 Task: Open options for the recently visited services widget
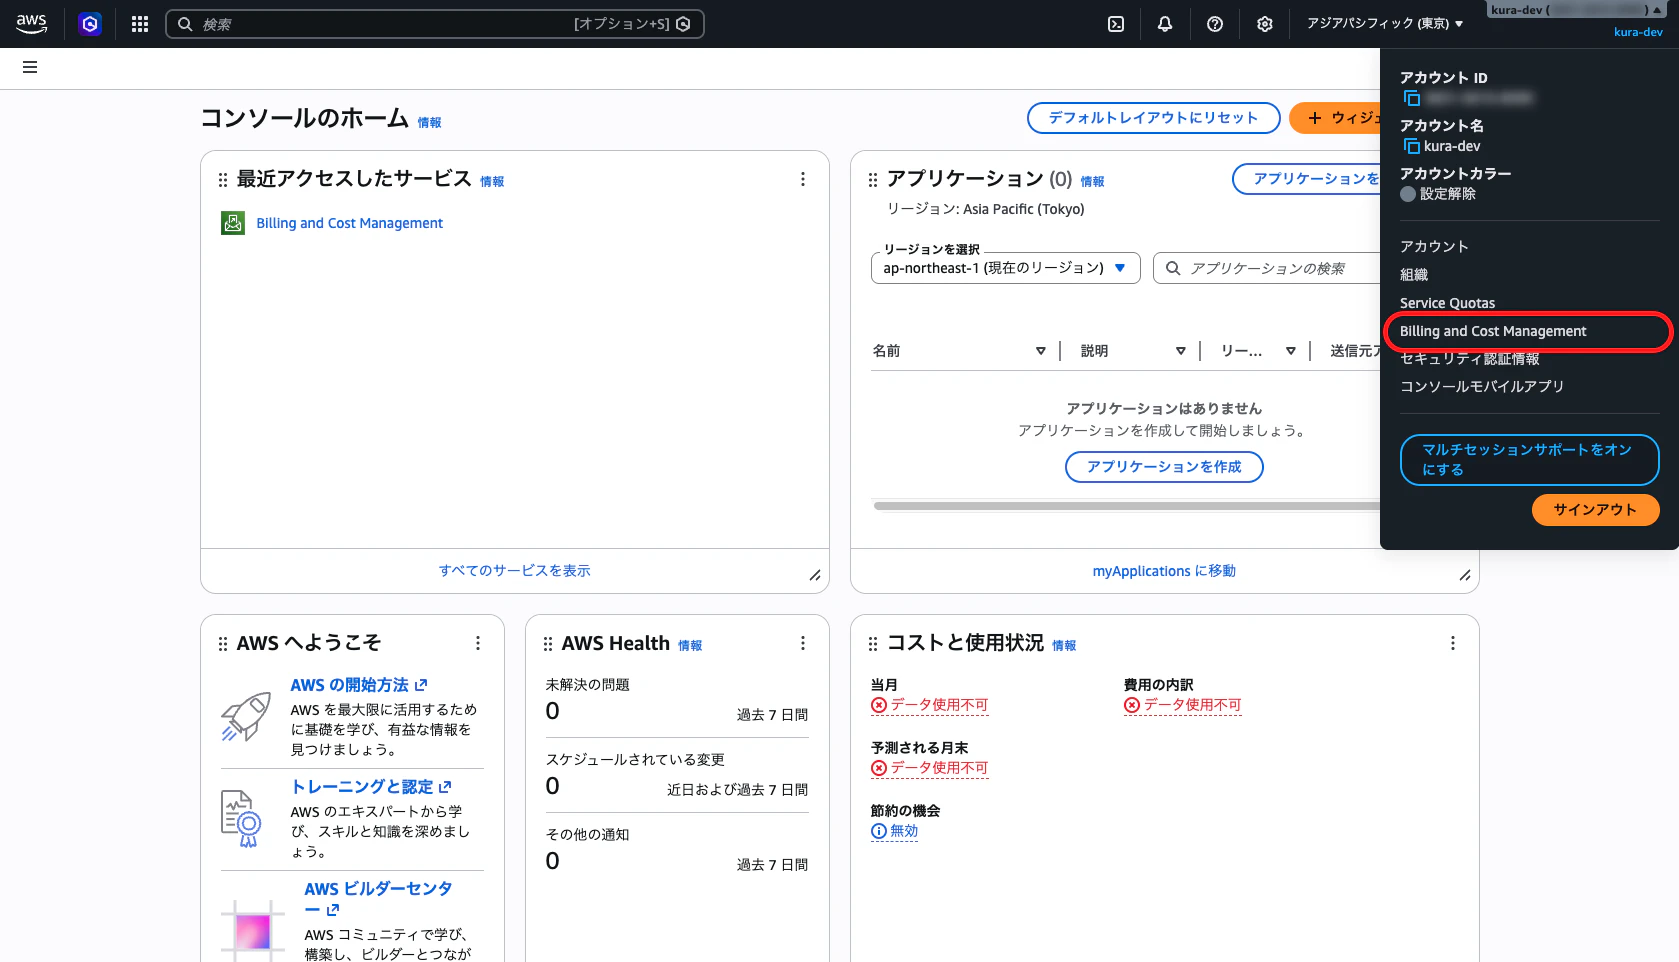(x=803, y=179)
